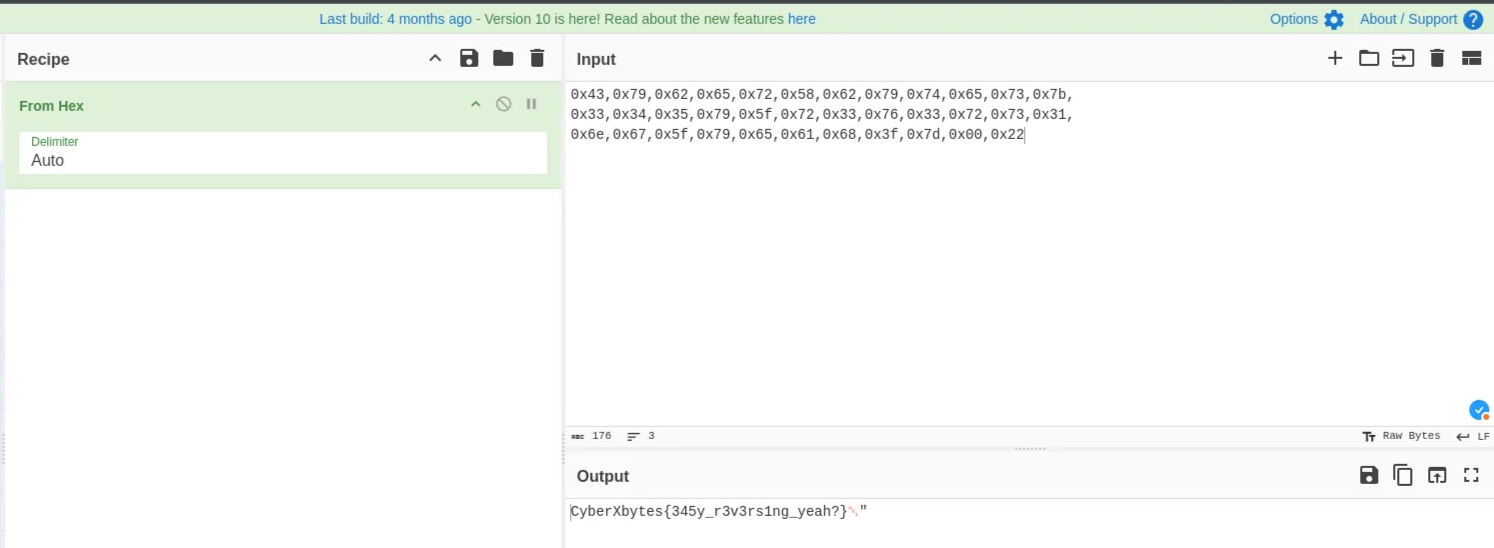Follow the new features 'here' link
The image size is (1494, 548).
(801, 19)
